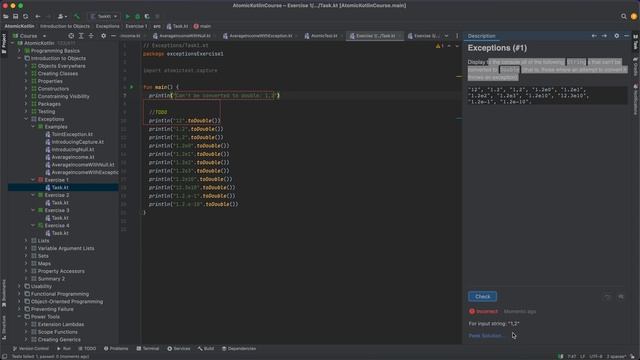Collapse the Exceptions tree node
Screen dimensions: 640x360
click(26, 119)
